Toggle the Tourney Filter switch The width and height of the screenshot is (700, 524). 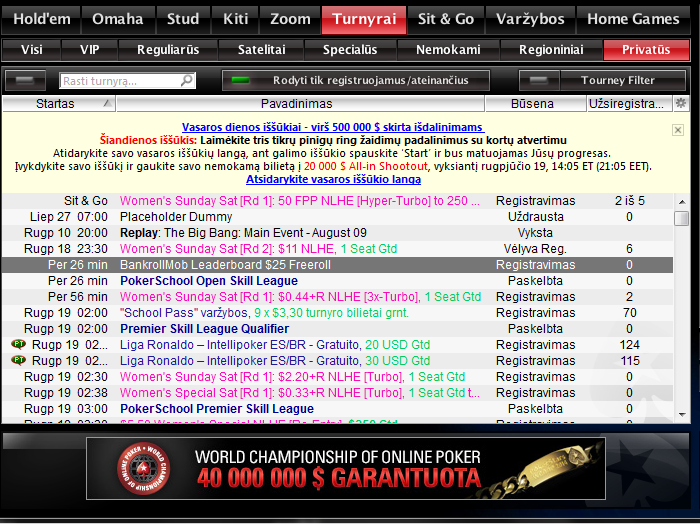539,80
